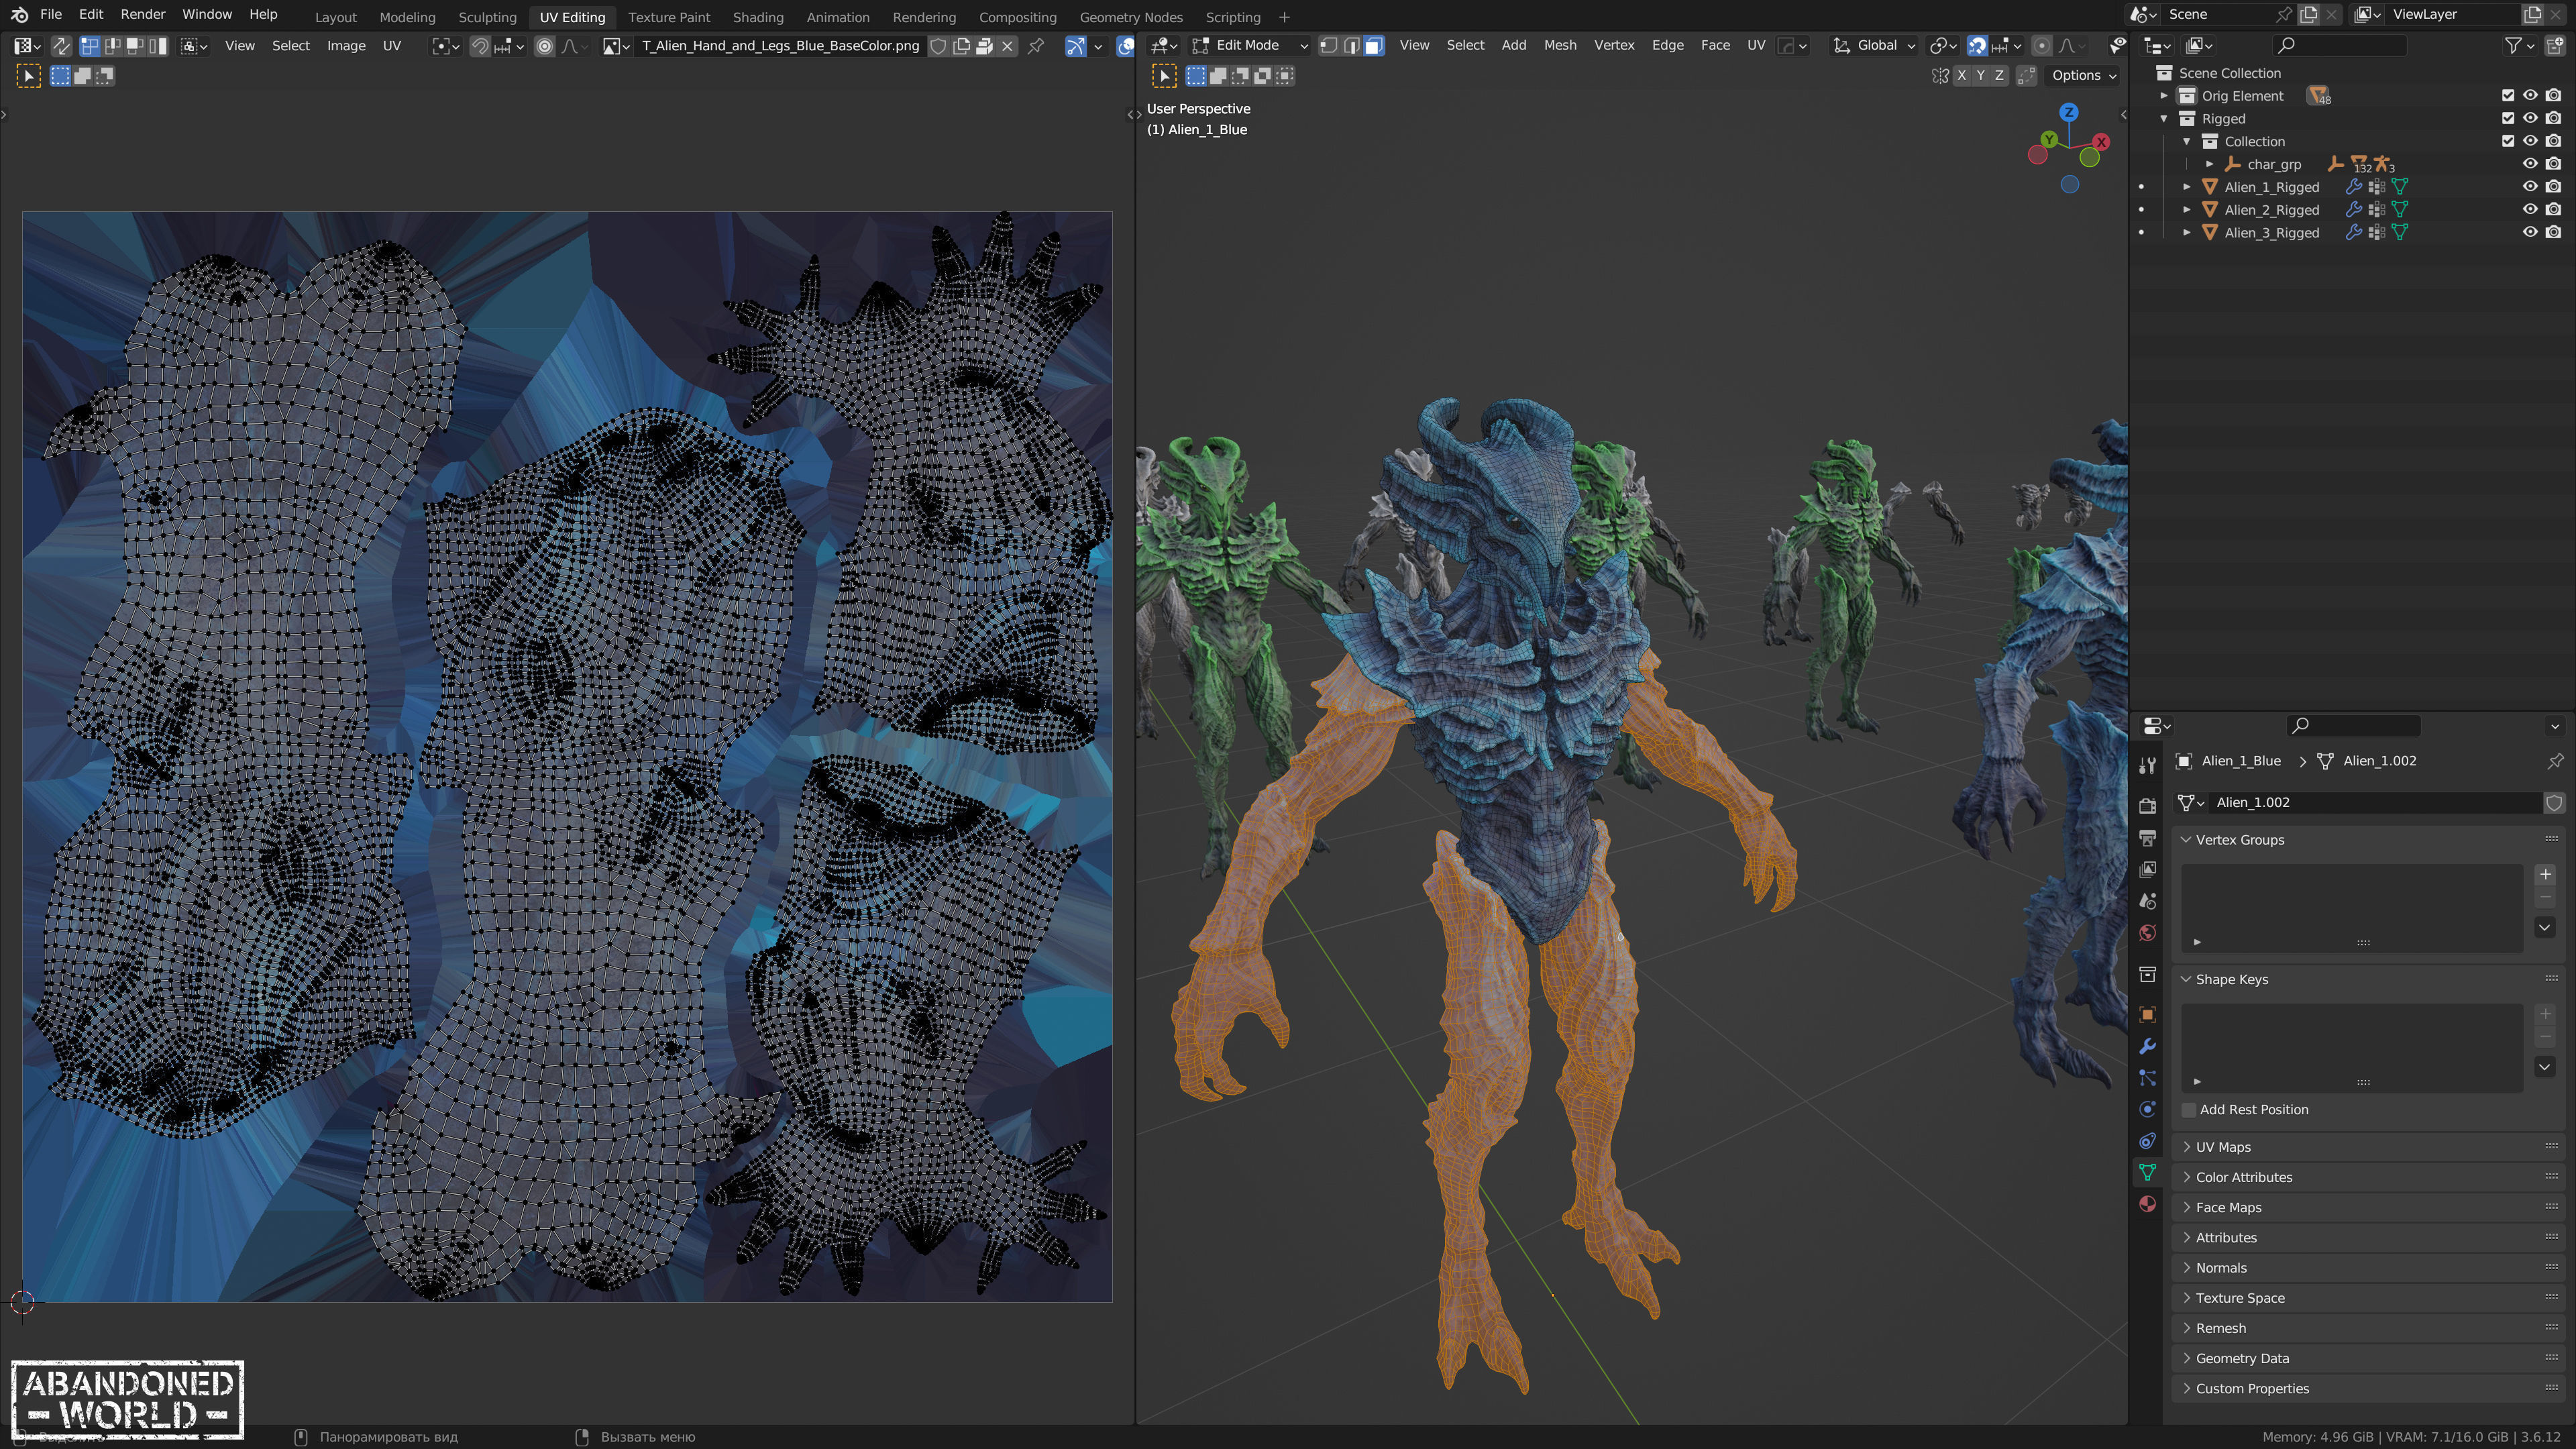This screenshot has height=1449, width=2576.
Task: Open the Particles properties tab
Action: click(x=2147, y=1077)
